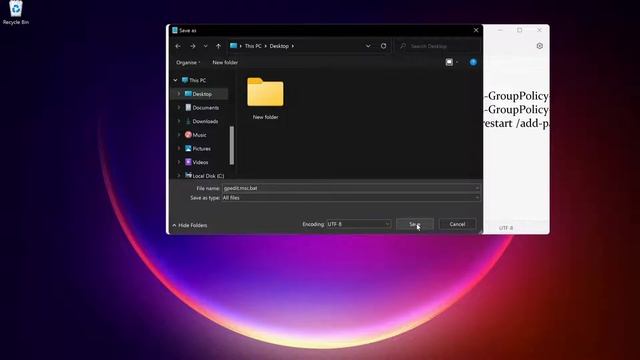Open the Encoding UTF-8 dropdown
Screen dimensions: 640x360
click(359, 224)
